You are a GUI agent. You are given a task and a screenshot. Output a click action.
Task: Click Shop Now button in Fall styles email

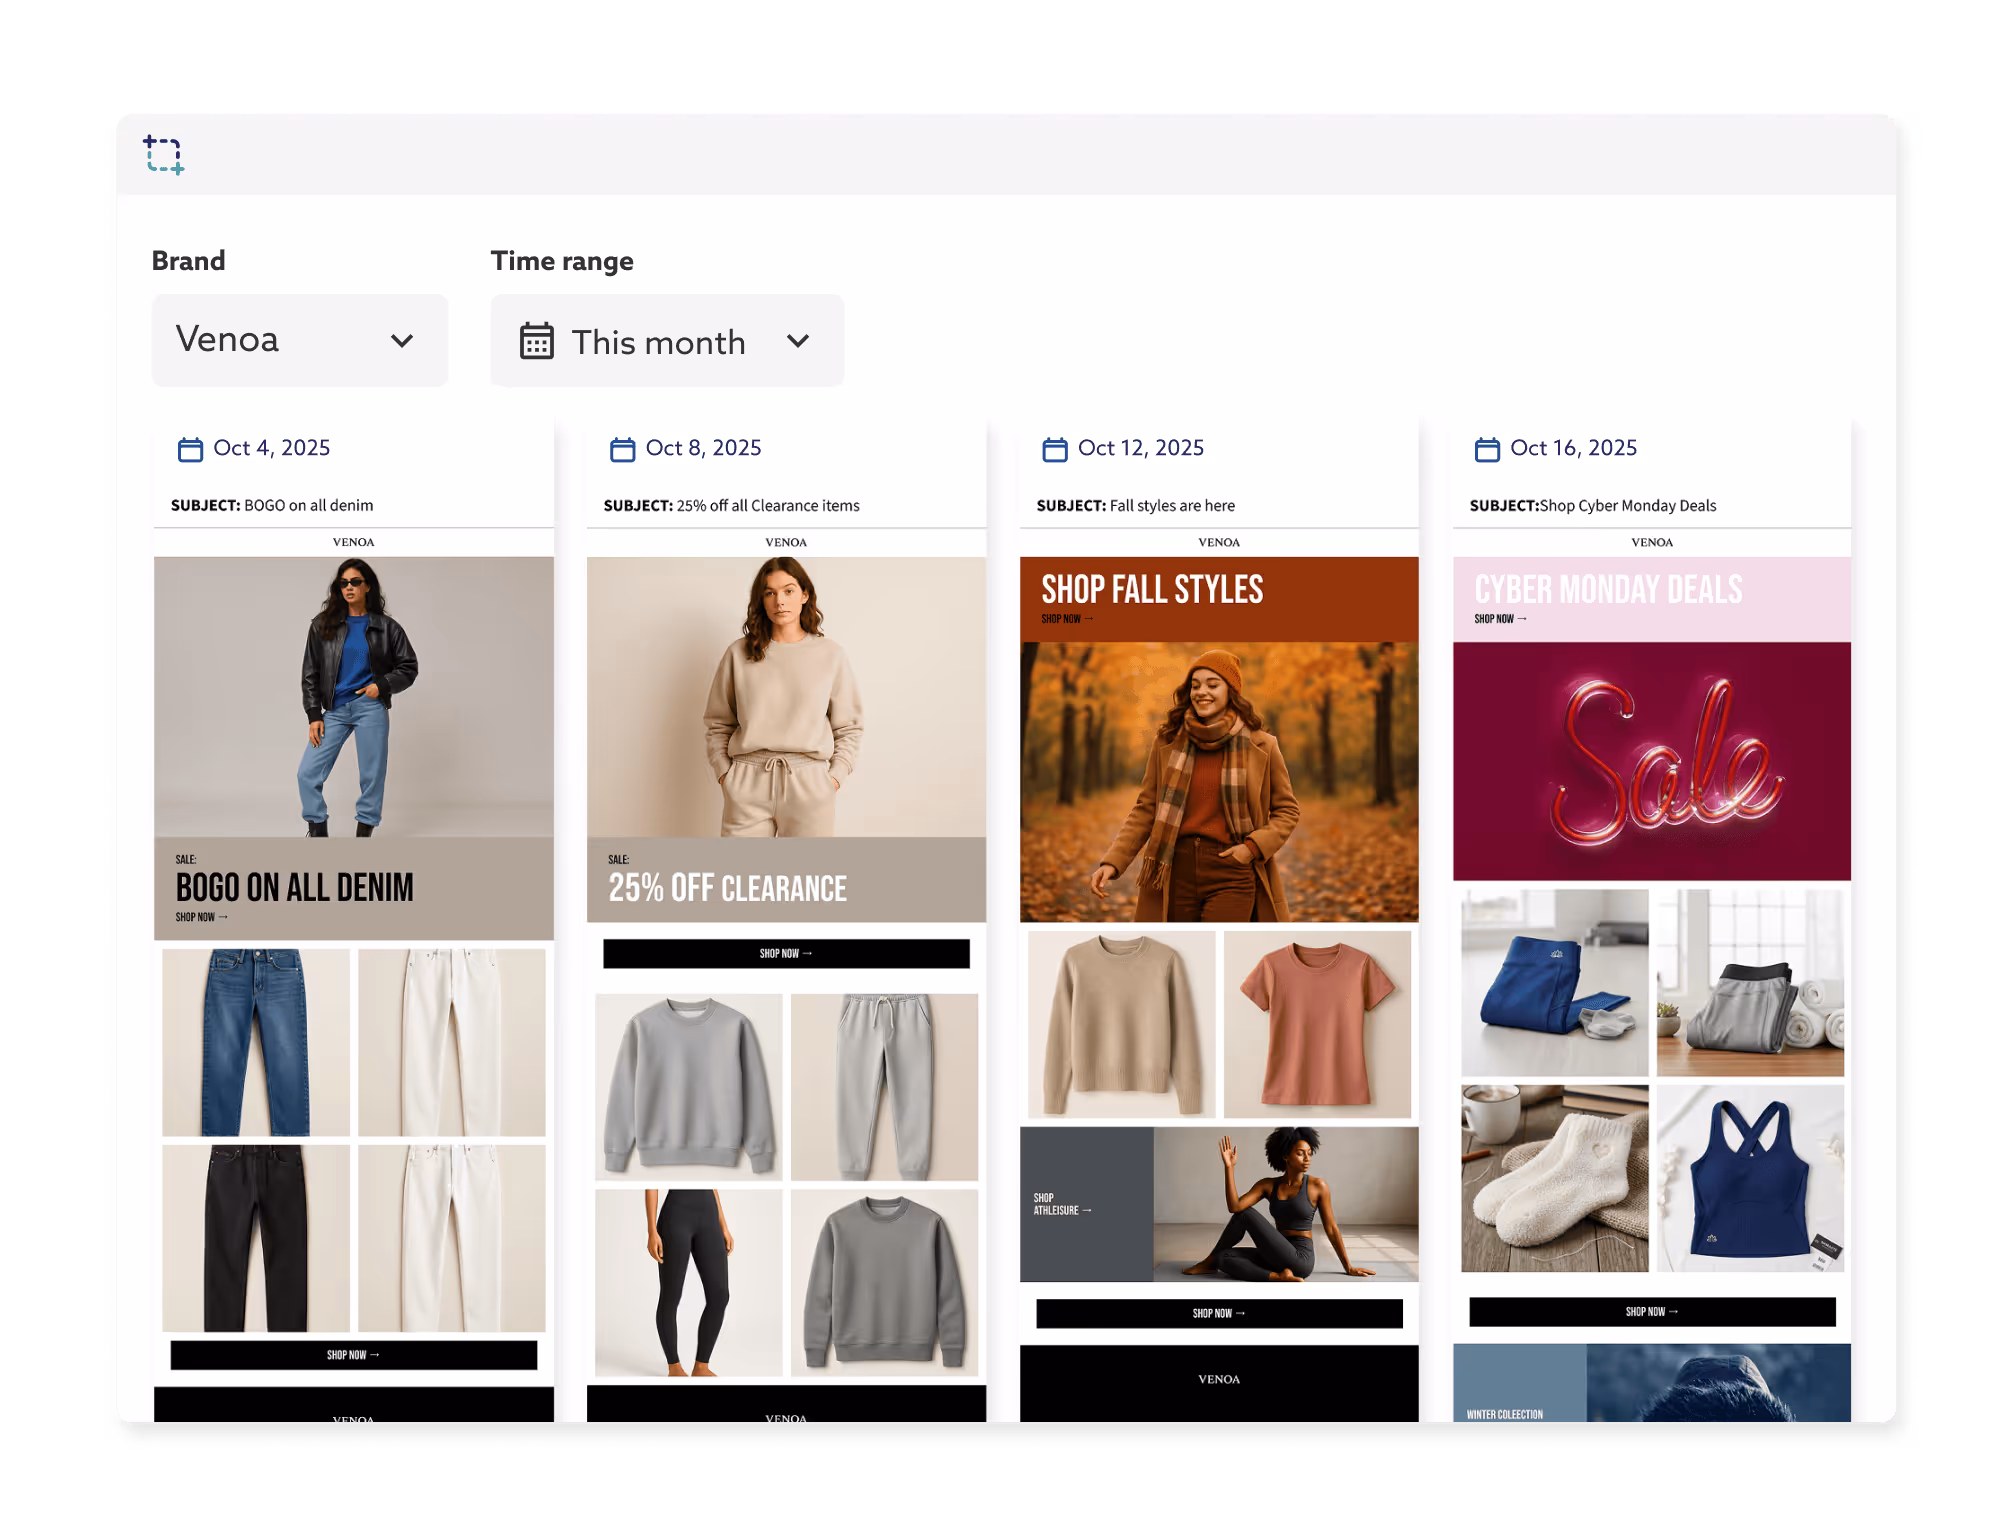coord(1219,1313)
